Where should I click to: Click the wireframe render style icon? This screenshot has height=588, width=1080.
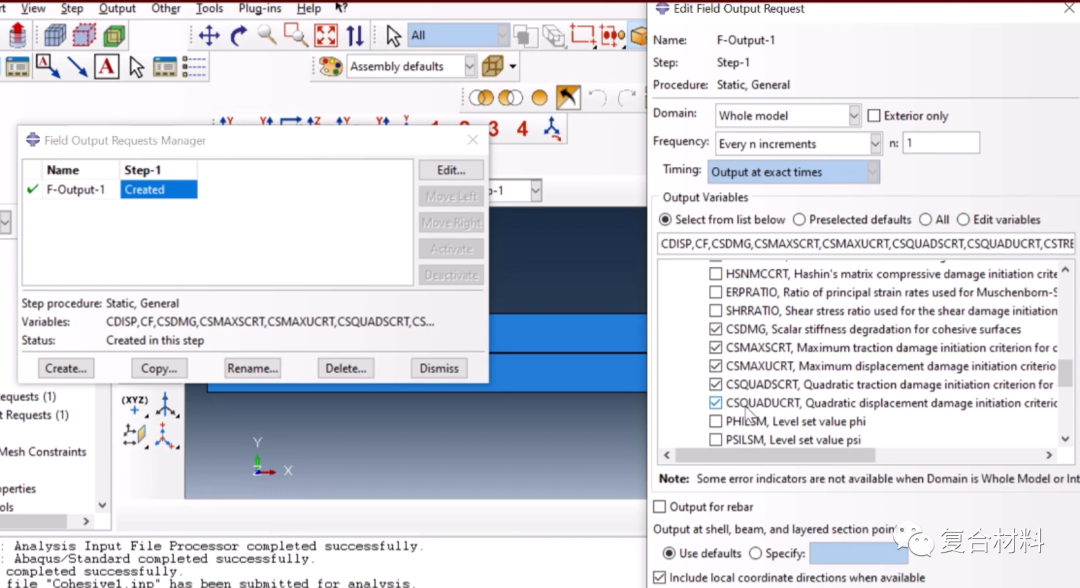(x=55, y=35)
